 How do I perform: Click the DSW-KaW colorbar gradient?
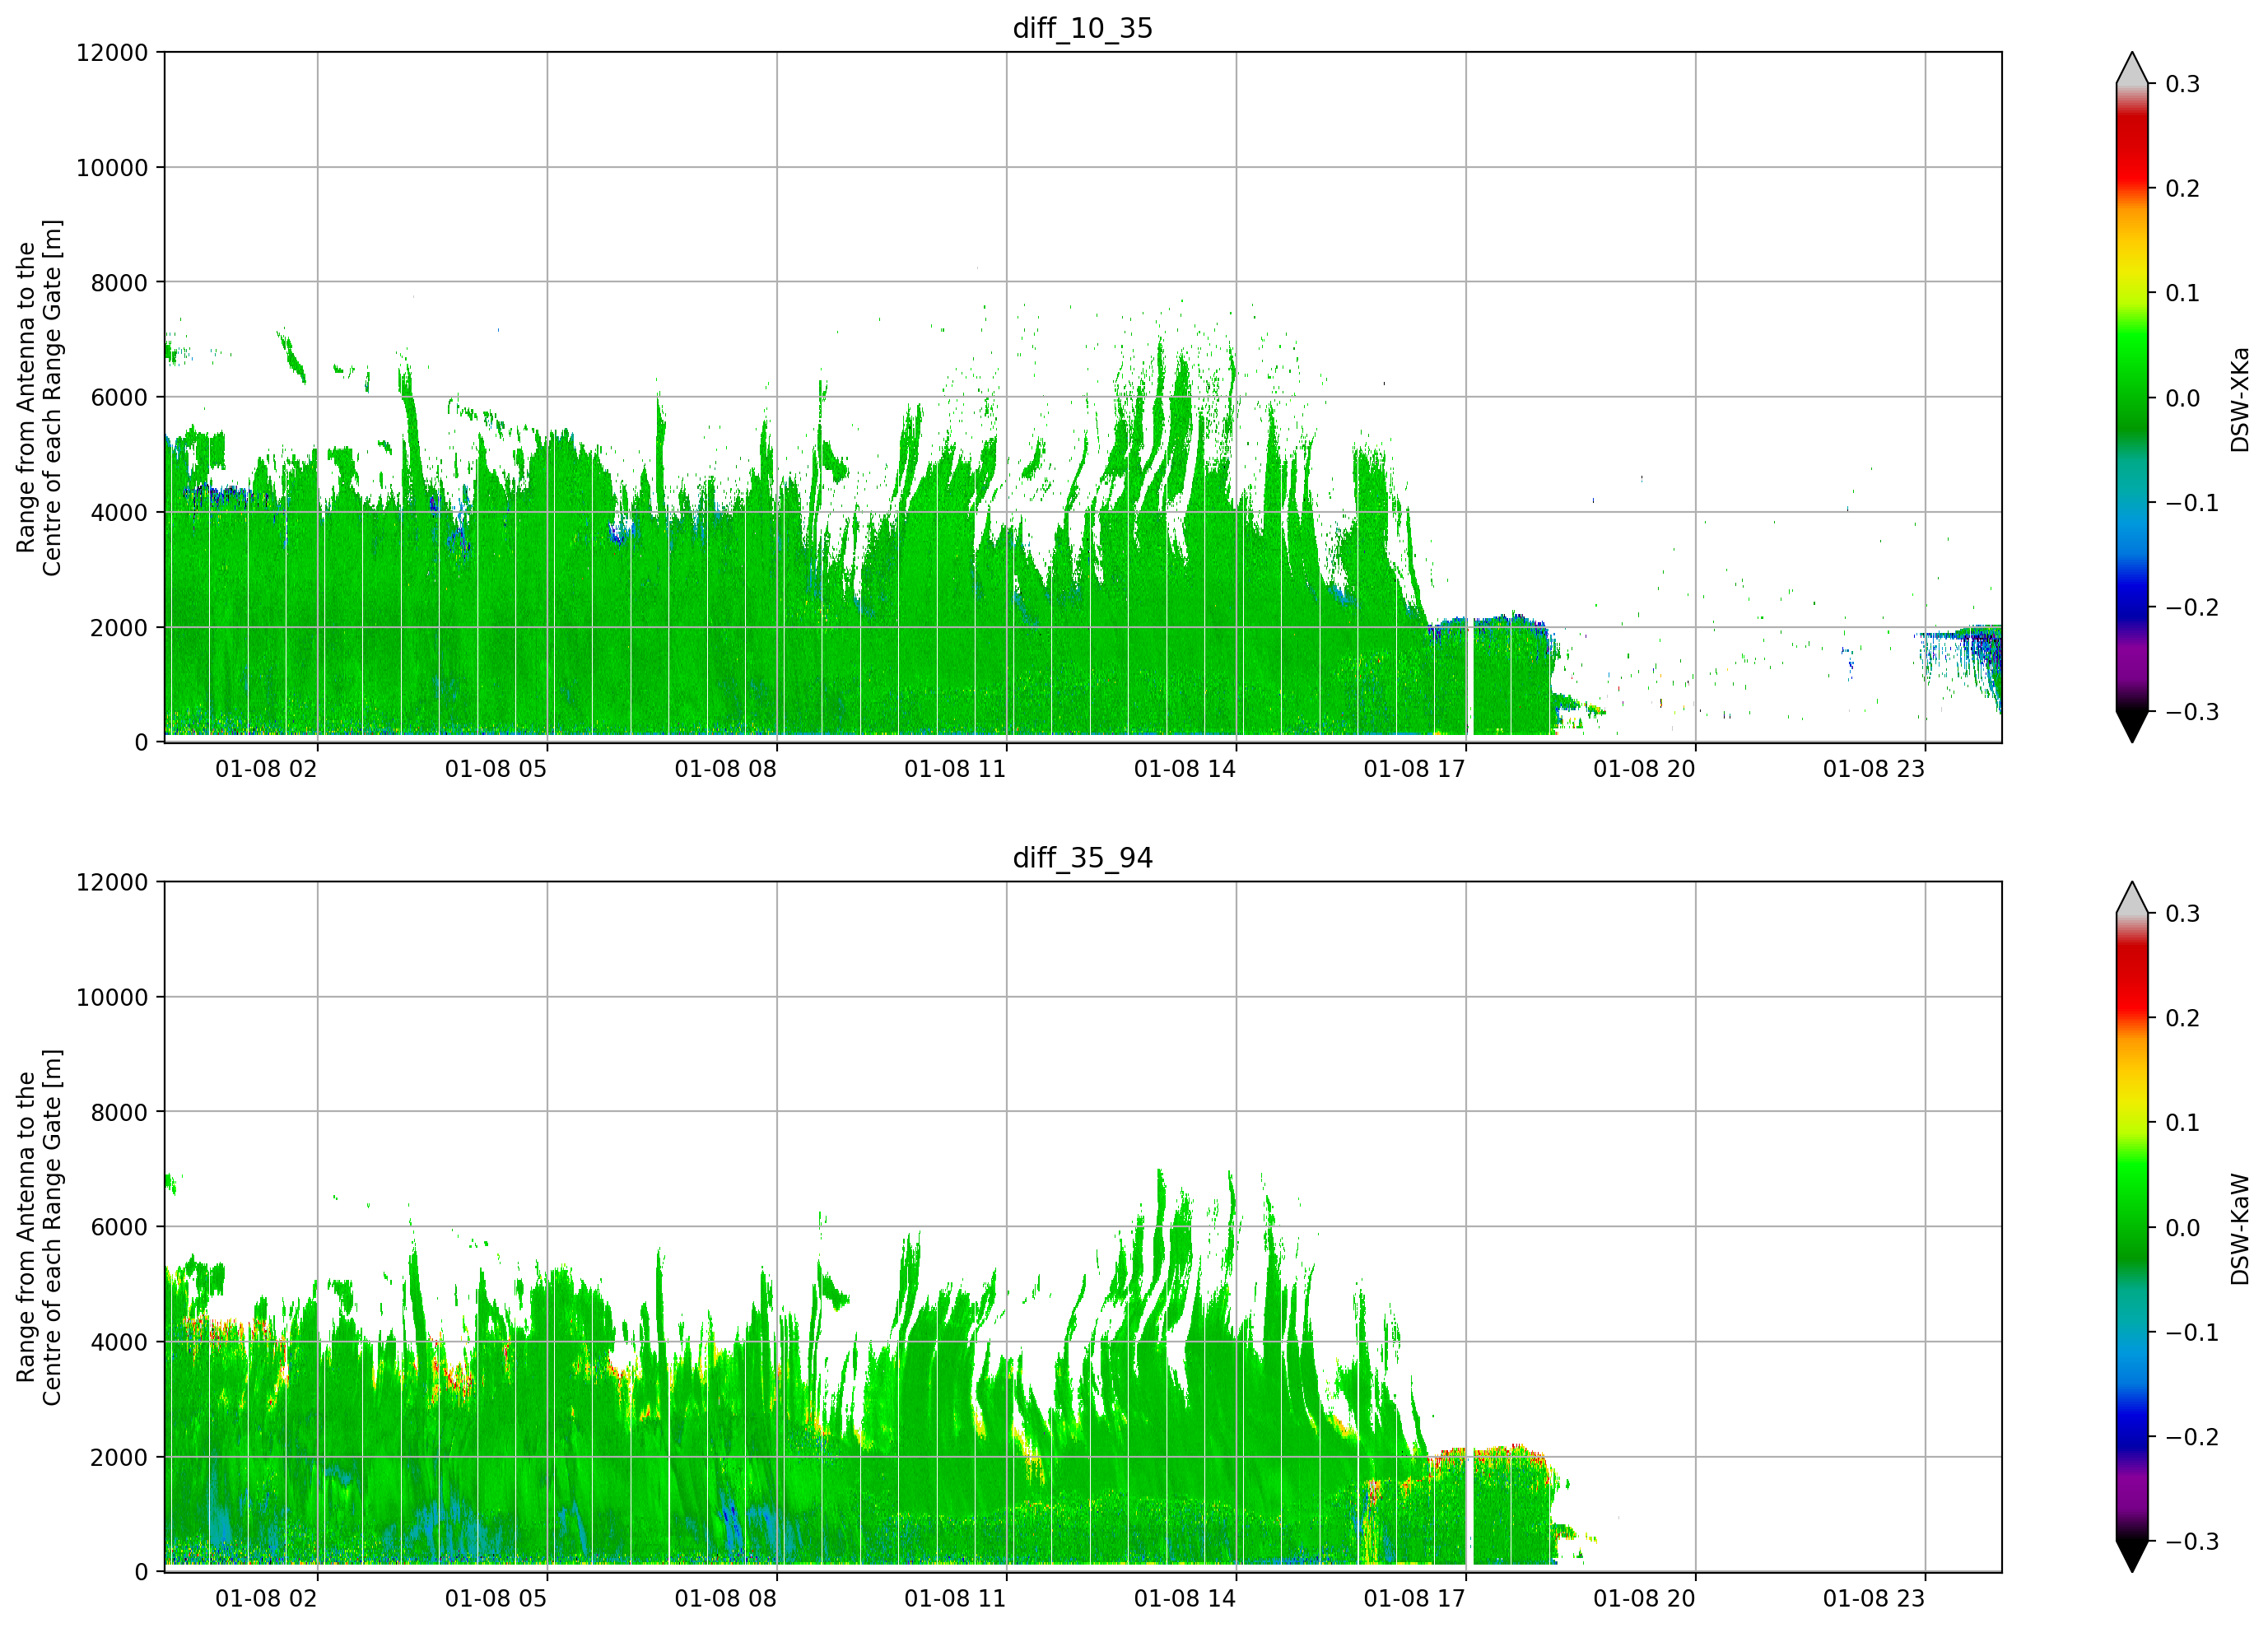(x=2132, y=1227)
